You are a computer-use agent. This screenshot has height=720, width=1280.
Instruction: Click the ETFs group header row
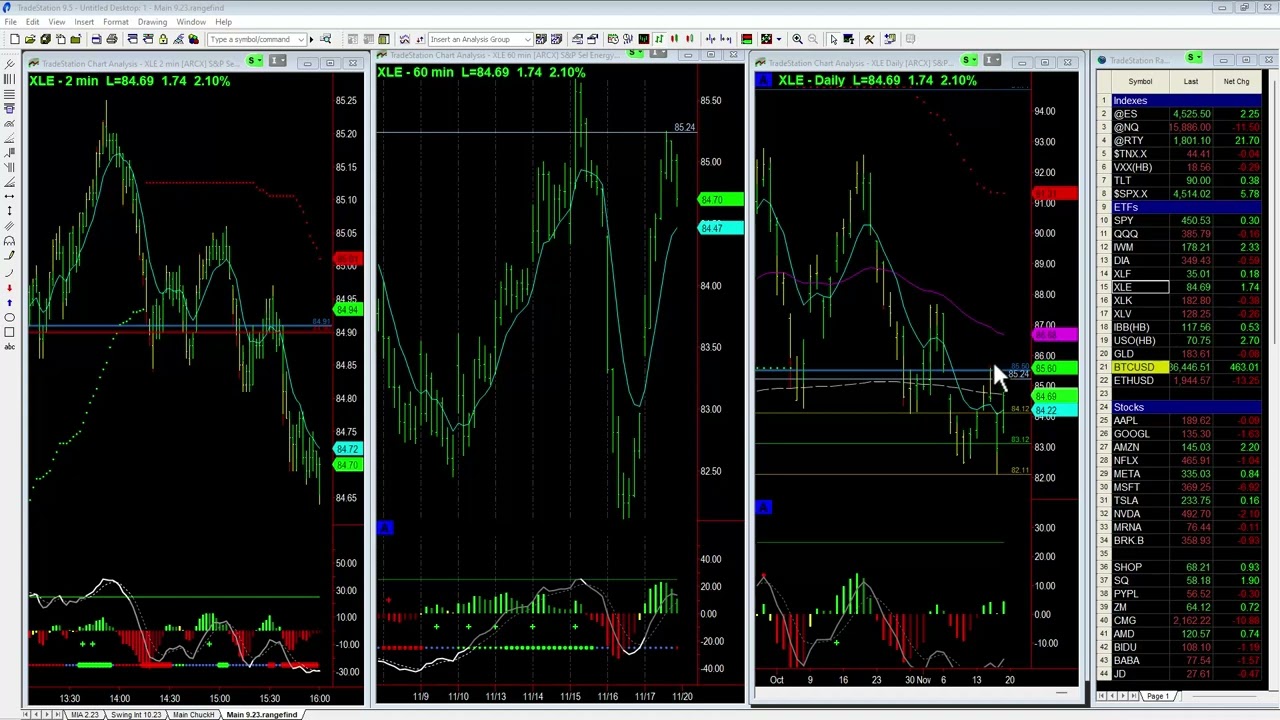(1186, 207)
